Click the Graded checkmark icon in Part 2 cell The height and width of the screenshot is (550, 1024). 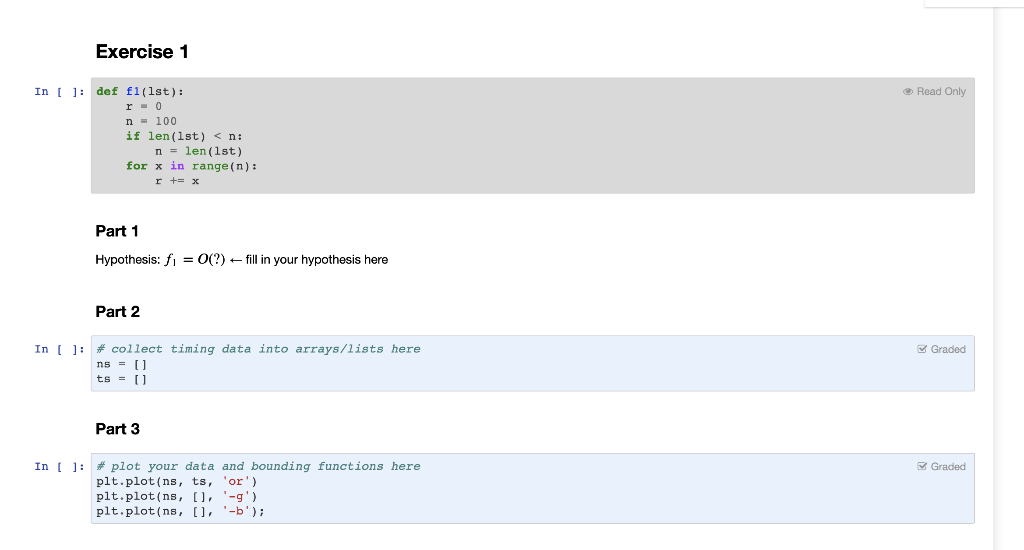click(x=922, y=349)
